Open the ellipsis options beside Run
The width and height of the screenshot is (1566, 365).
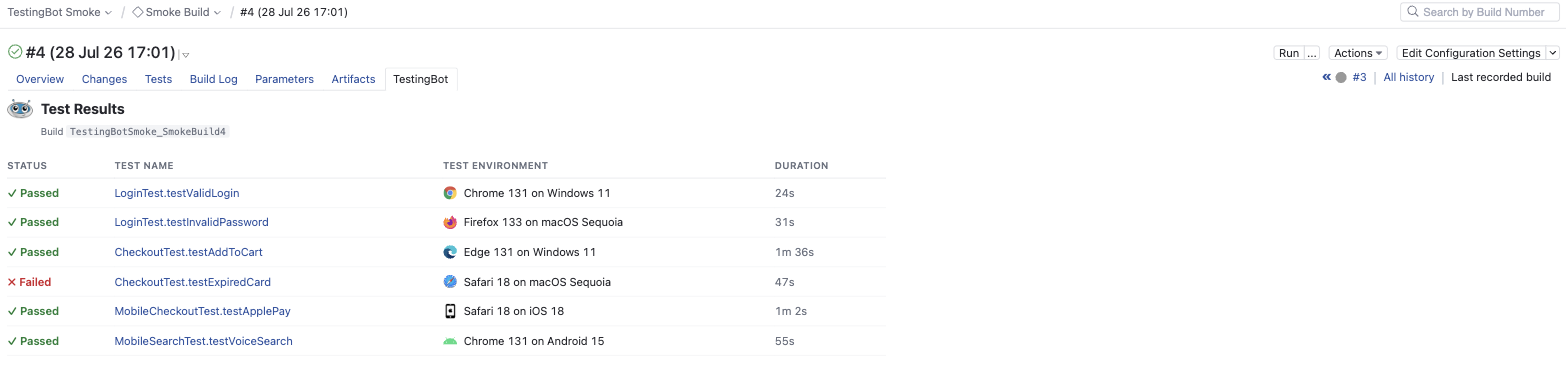(x=1312, y=53)
